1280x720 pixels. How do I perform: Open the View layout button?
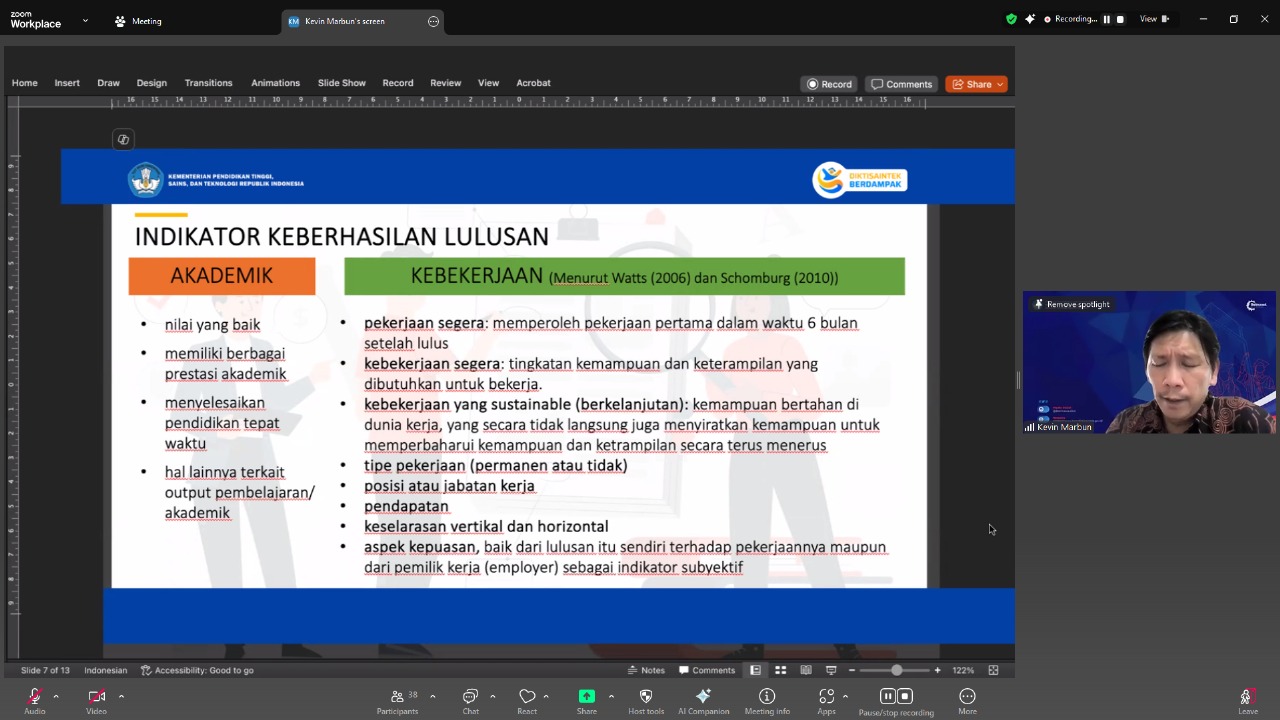pyautogui.click(x=1154, y=19)
